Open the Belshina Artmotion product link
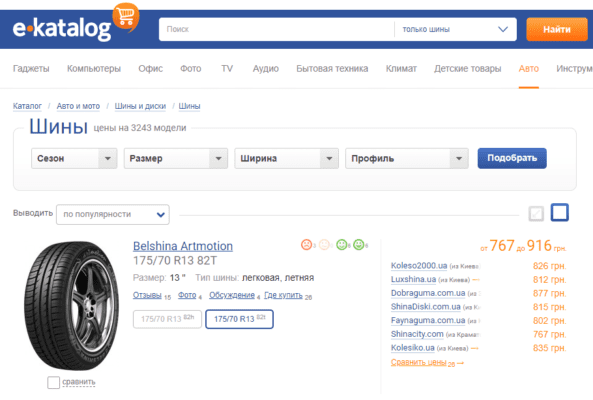Viewport: 593px width, 400px height. coord(183,246)
